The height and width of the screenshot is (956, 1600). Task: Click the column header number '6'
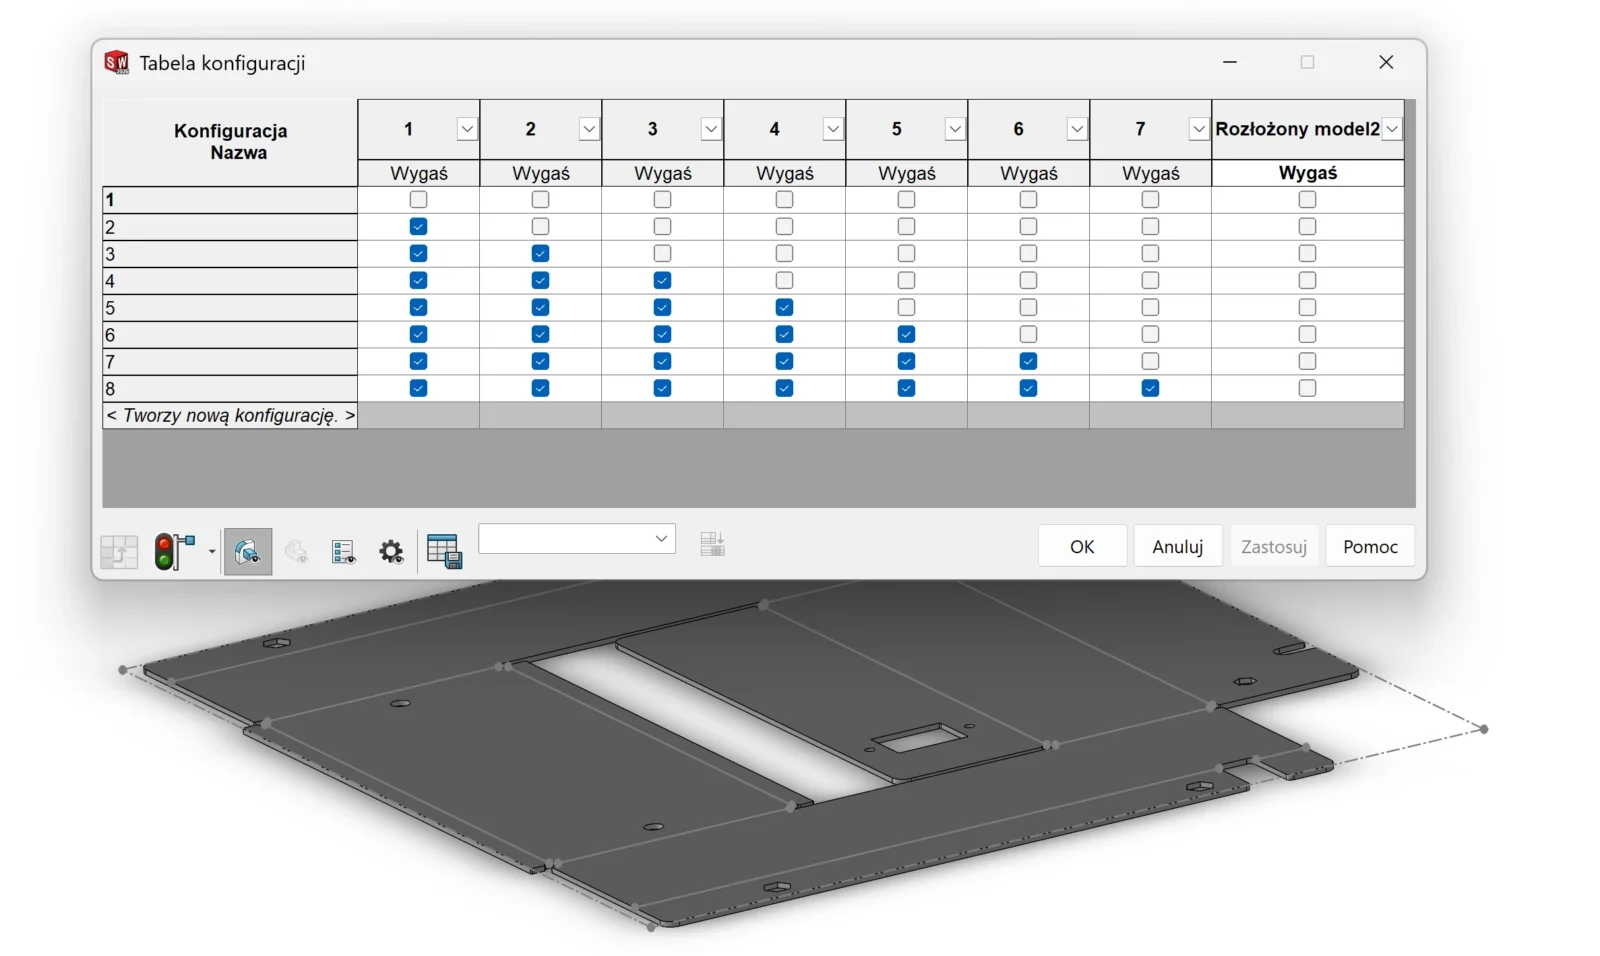1018,129
